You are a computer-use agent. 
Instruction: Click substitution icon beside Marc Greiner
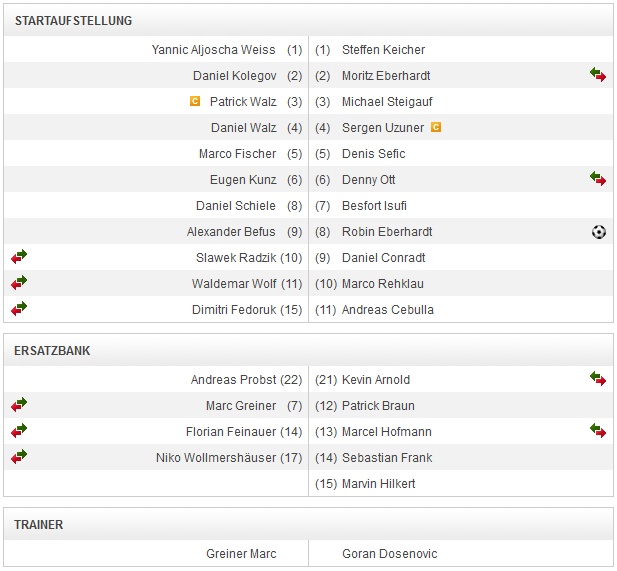click(19, 405)
